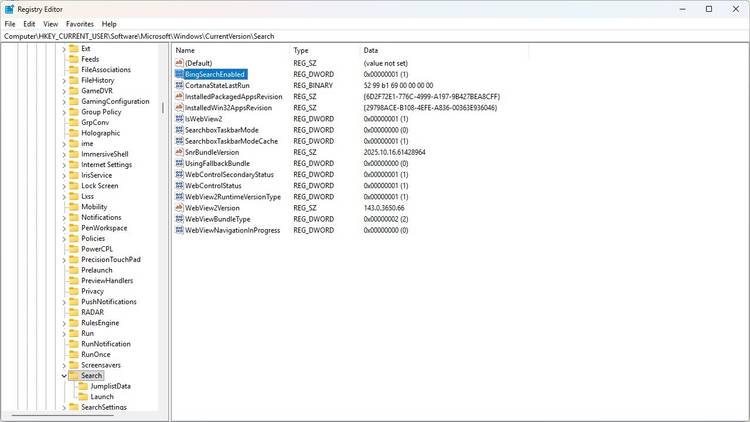Image resolution: width=750 pixels, height=422 pixels.
Task: Expand the PushNotifications key
Action: click(x=64, y=302)
